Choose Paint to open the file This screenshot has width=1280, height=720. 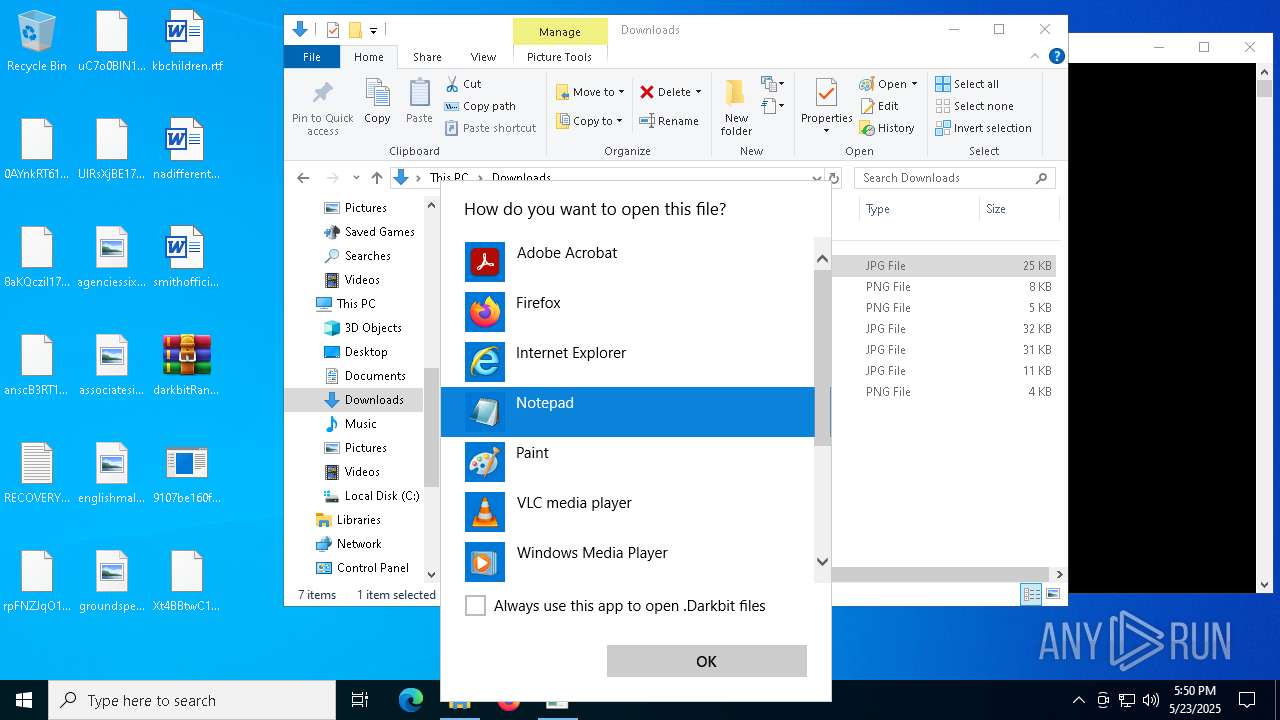click(628, 462)
